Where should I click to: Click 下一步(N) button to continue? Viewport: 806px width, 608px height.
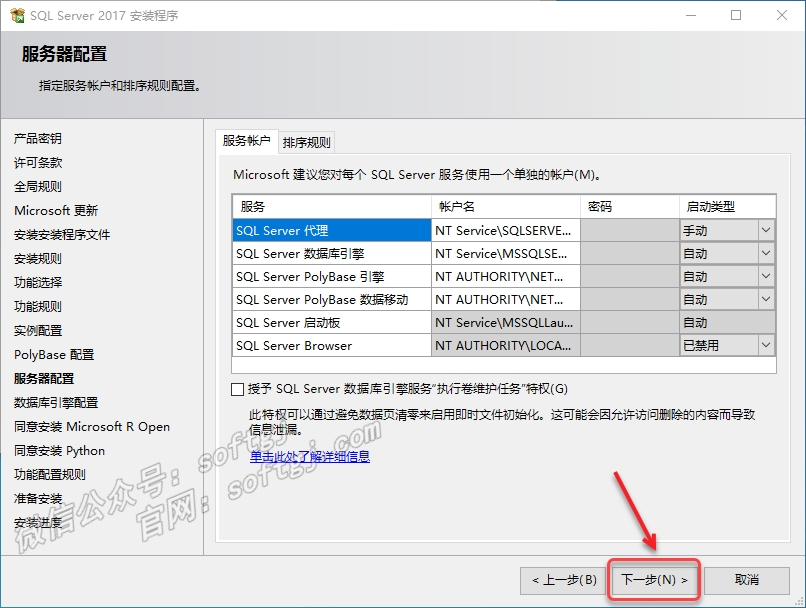[654, 580]
